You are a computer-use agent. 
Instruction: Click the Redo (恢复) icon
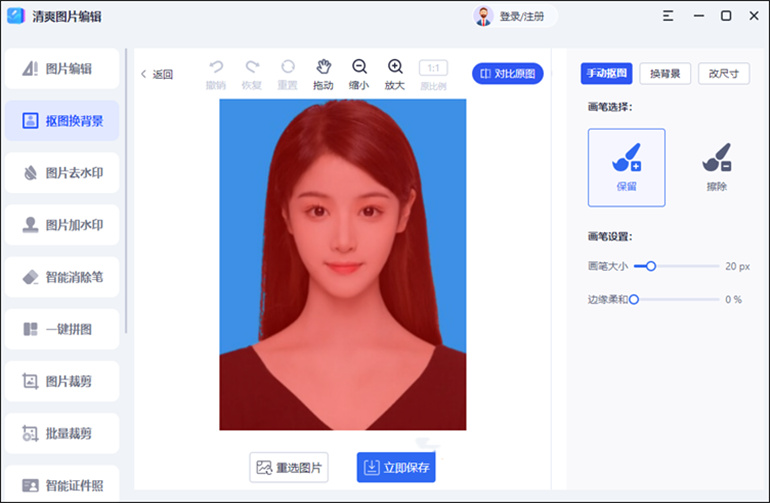click(x=252, y=67)
